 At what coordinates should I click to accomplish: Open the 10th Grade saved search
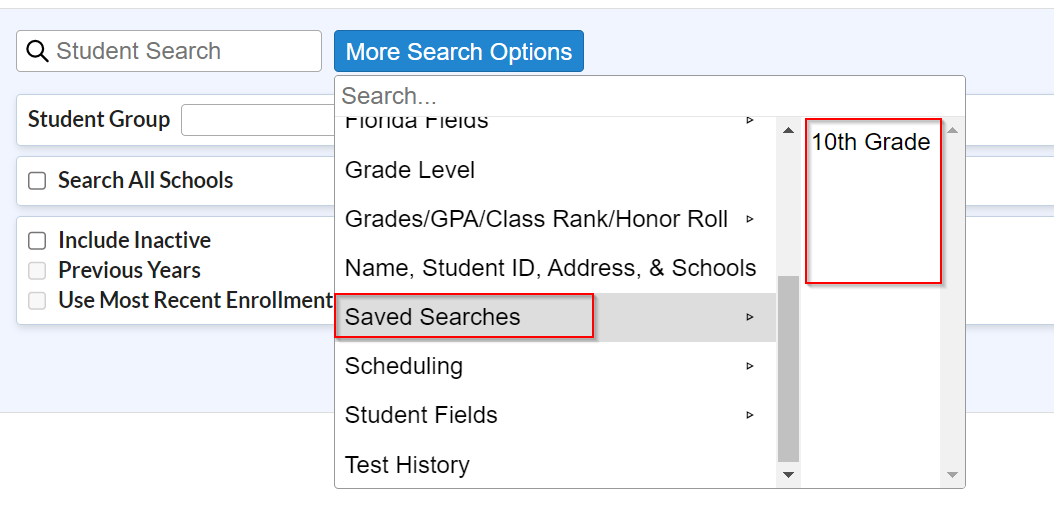[x=870, y=142]
